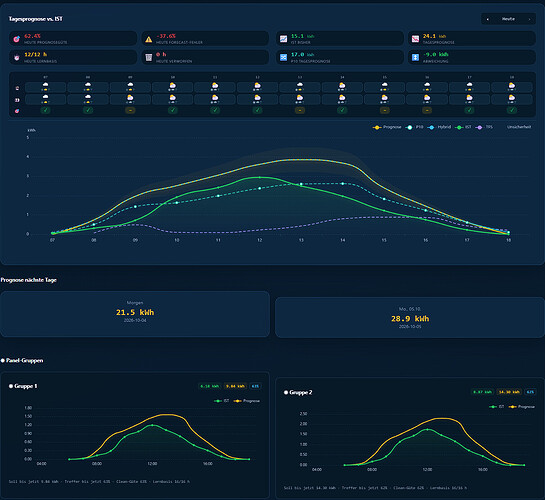Screen dimensions: 545x500
Task: Click the P10 data point at hour 09
Action: tap(135, 207)
